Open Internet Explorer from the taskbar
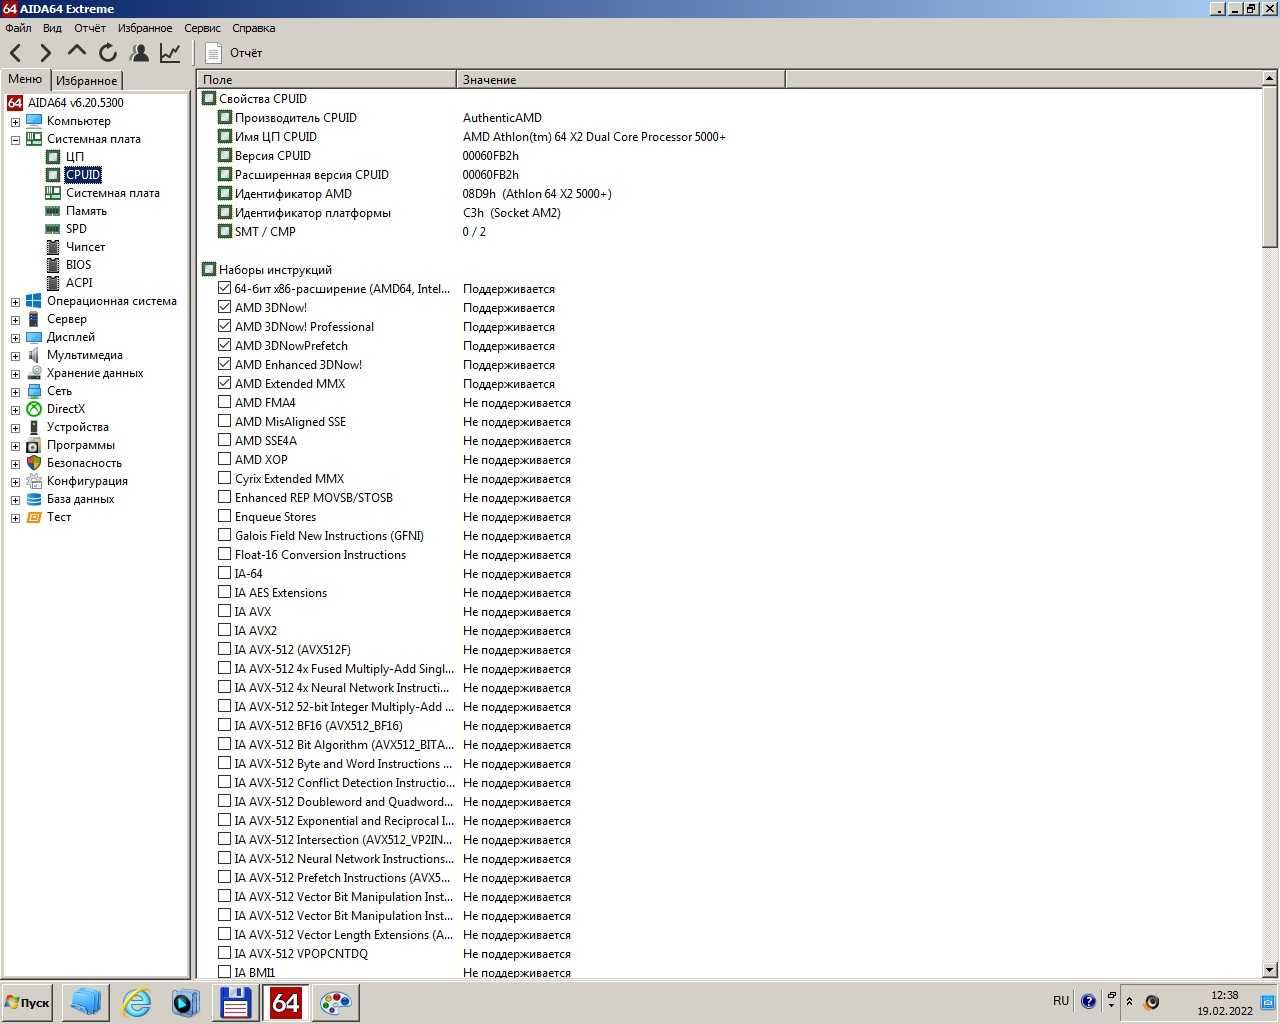Viewport: 1280px width, 1024px height. click(x=136, y=1002)
